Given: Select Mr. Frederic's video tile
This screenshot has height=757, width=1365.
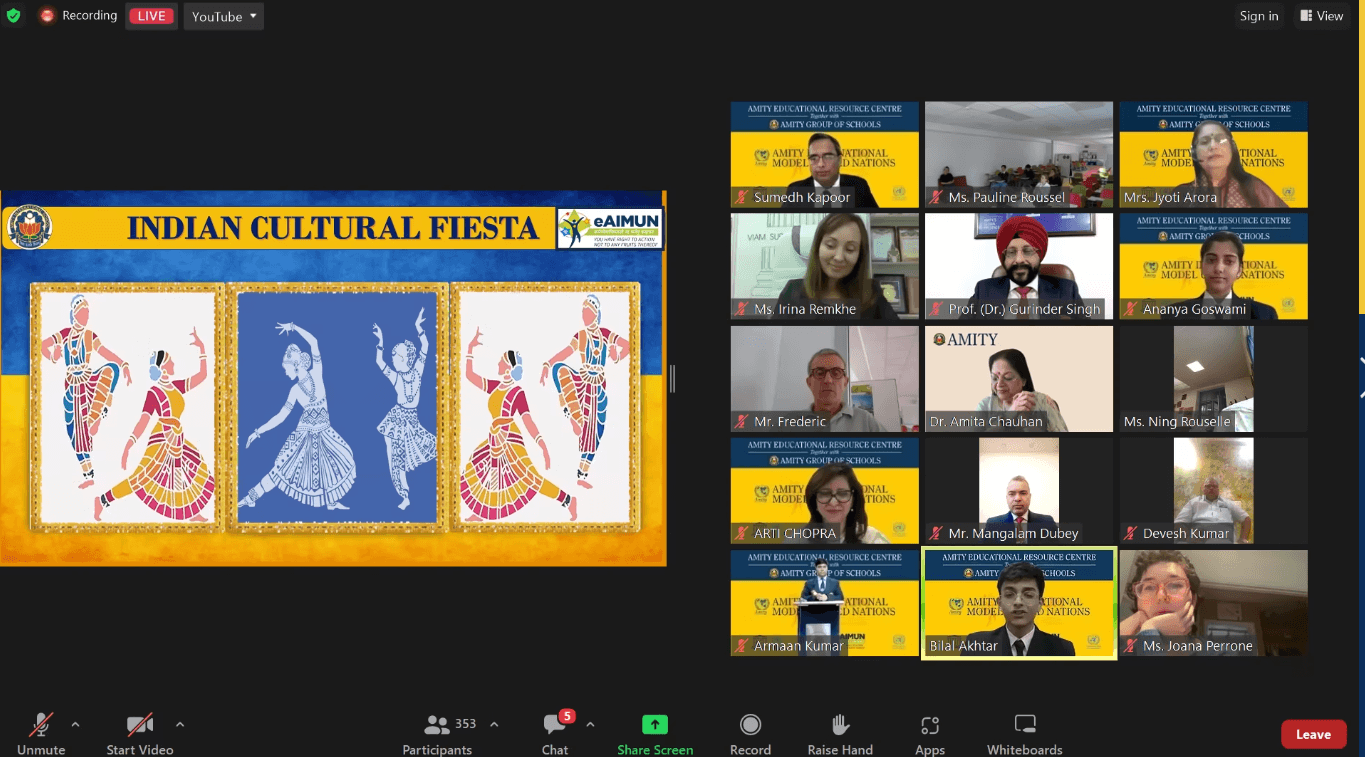Looking at the screenshot, I should point(824,378).
